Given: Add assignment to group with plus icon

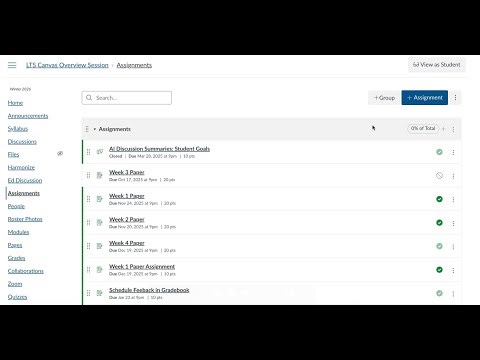Looking at the screenshot, I should point(443,129).
